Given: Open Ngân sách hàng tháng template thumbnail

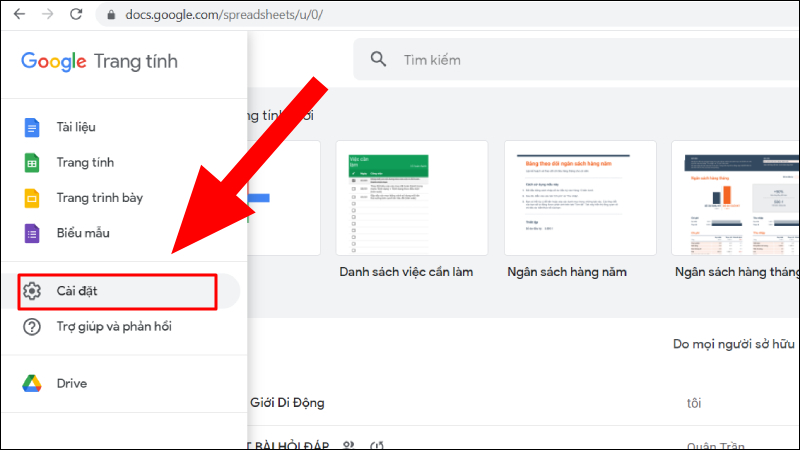Looking at the screenshot, I should tap(736, 198).
